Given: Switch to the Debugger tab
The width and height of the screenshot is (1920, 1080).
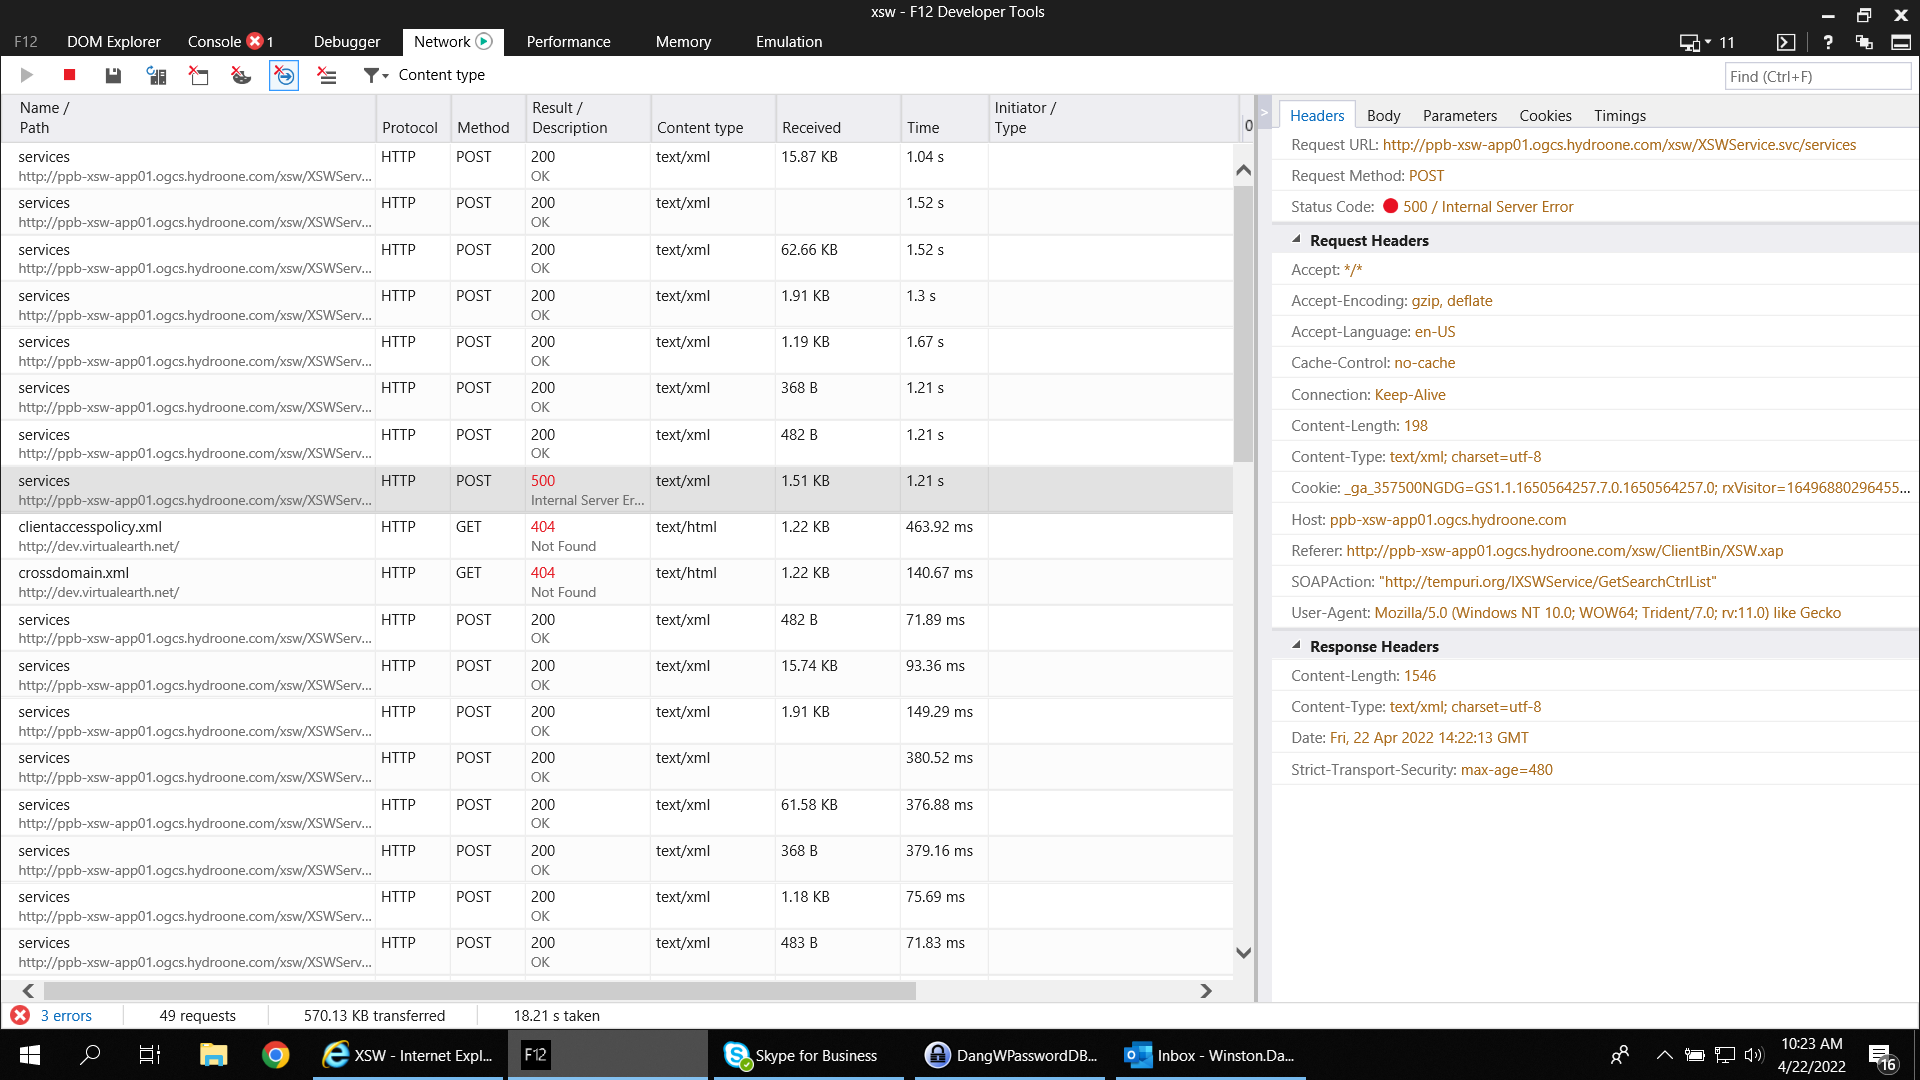Looking at the screenshot, I should pos(346,42).
